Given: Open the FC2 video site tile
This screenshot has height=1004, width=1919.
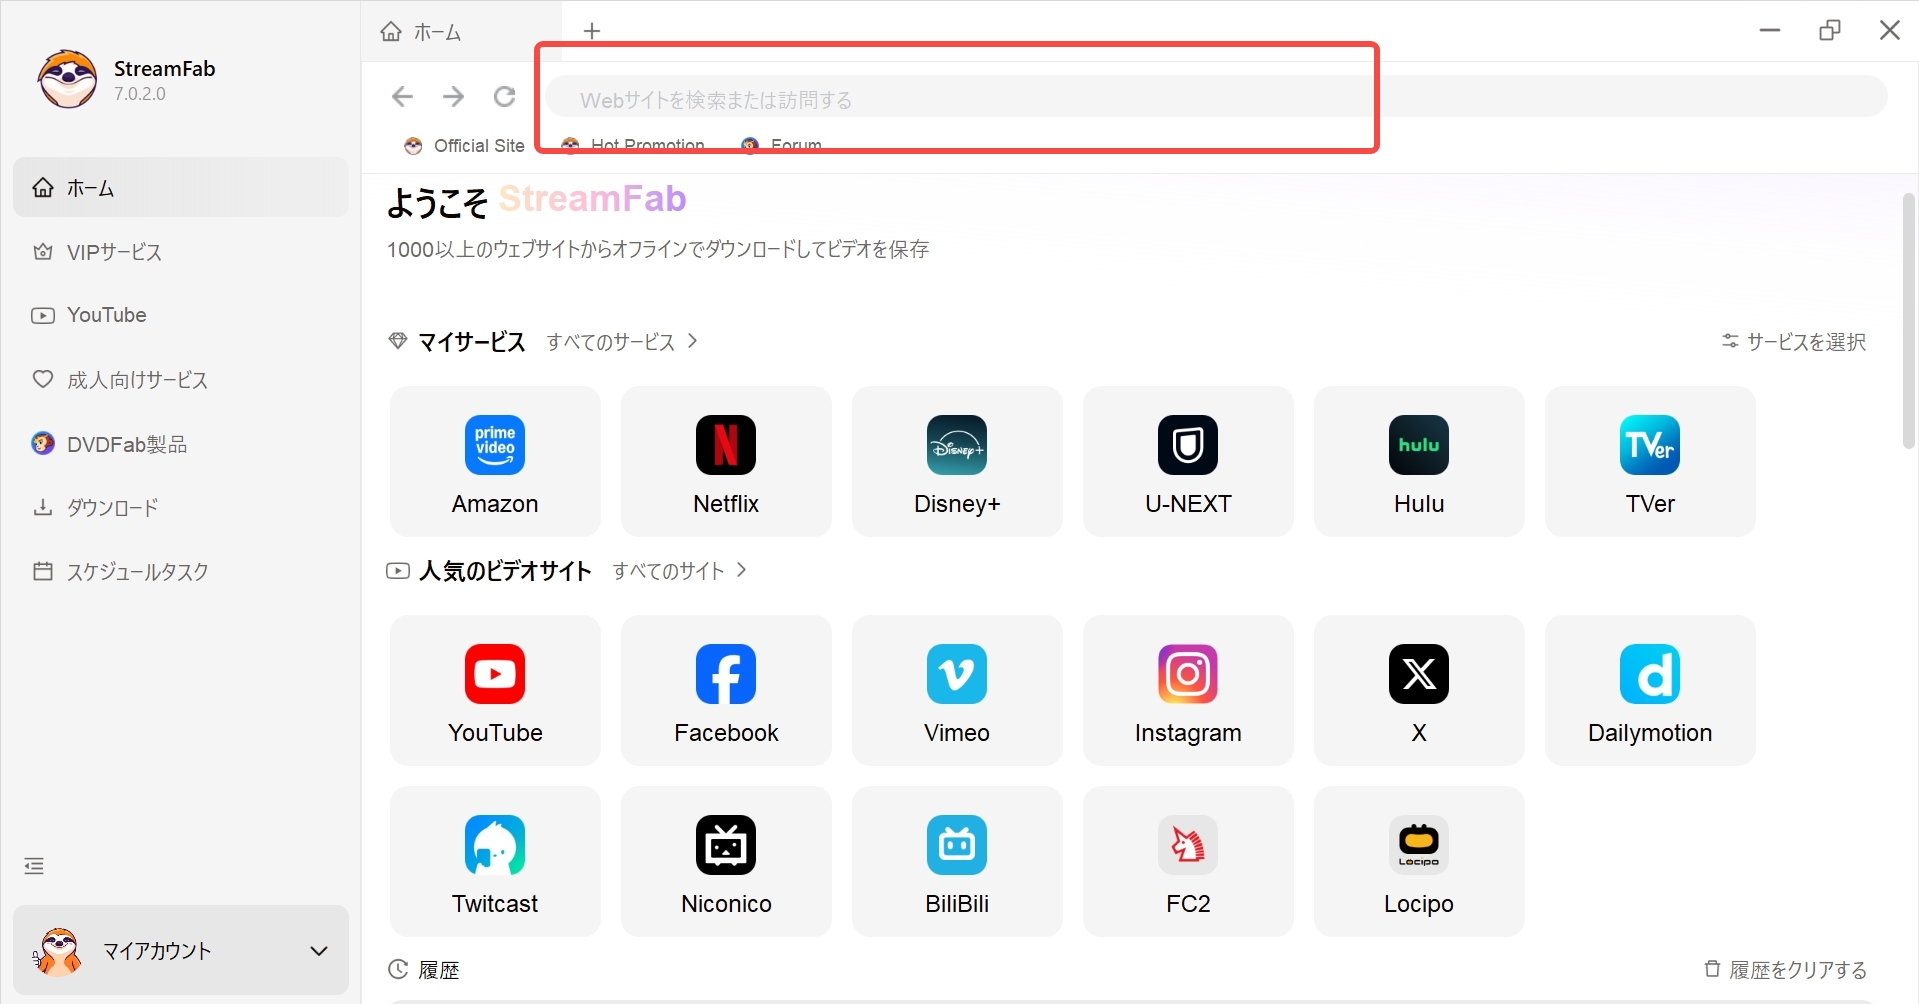Looking at the screenshot, I should (1188, 861).
